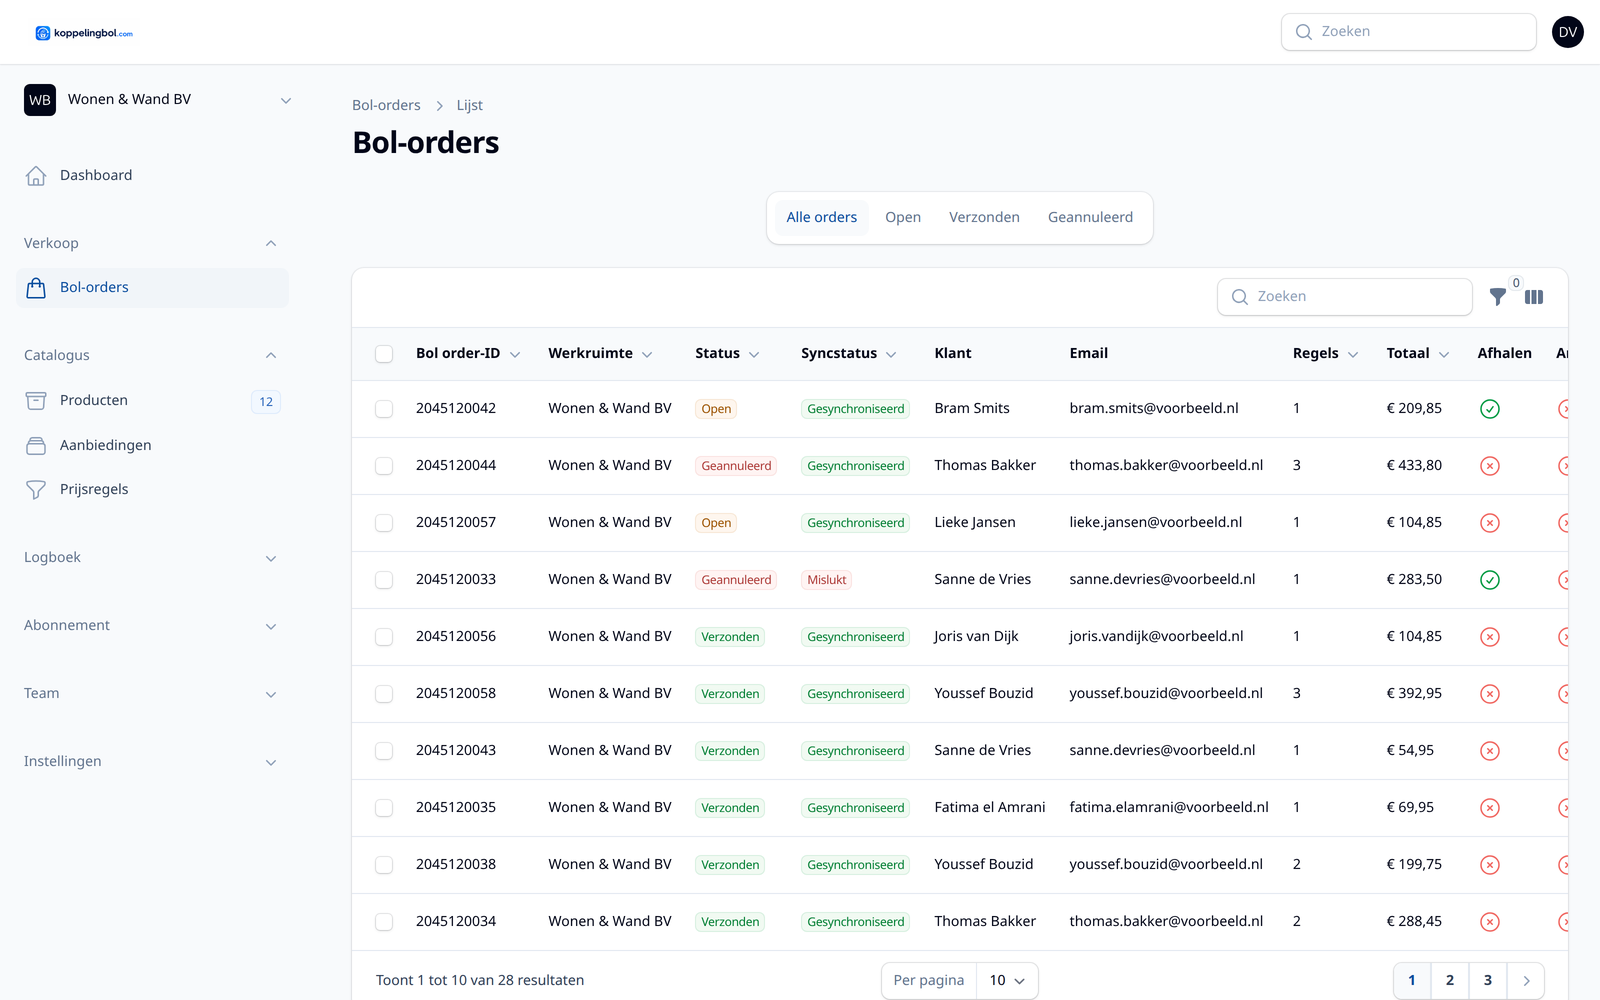The image size is (1600, 1000).
Task: Open Aanbiedingen in the sidebar
Action: tap(152, 446)
